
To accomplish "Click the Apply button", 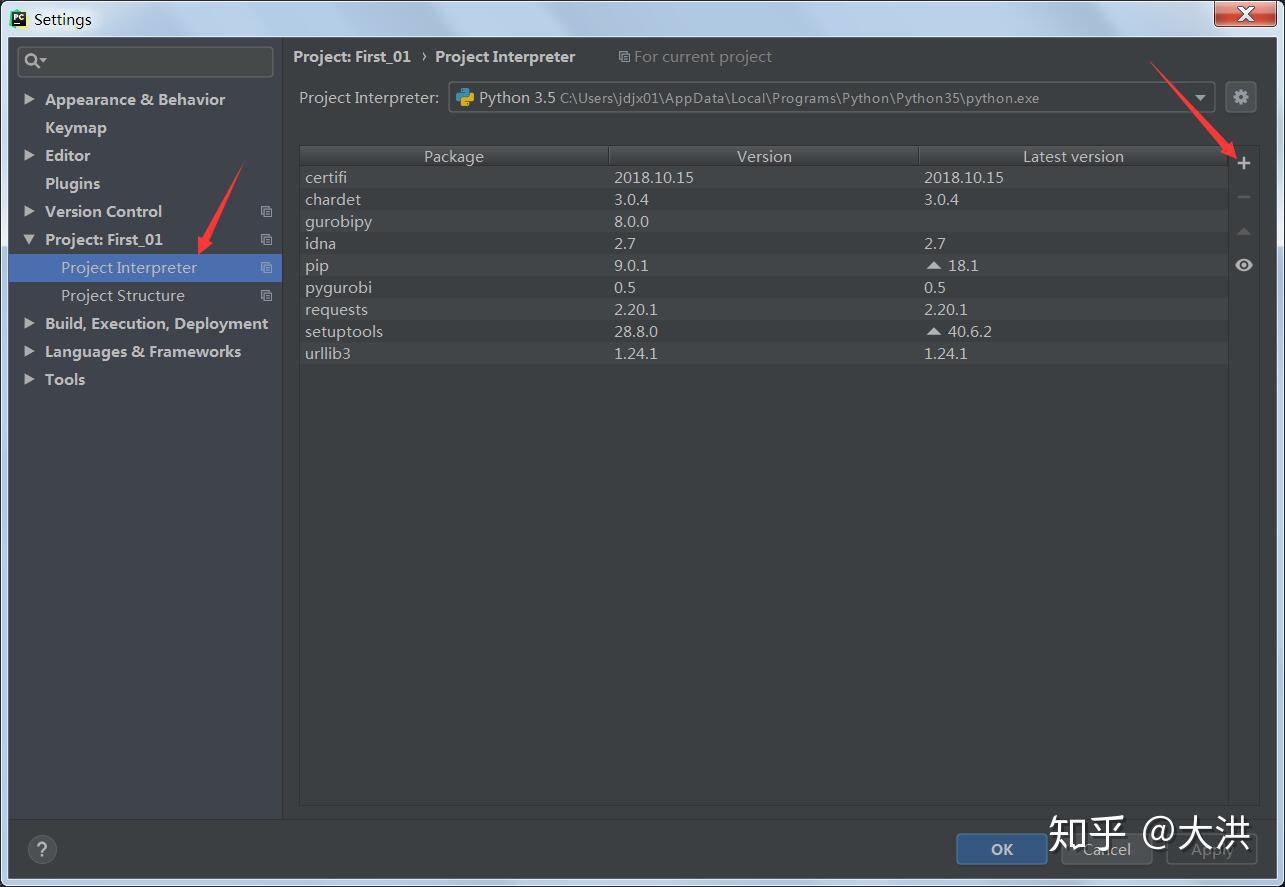I will [1211, 849].
